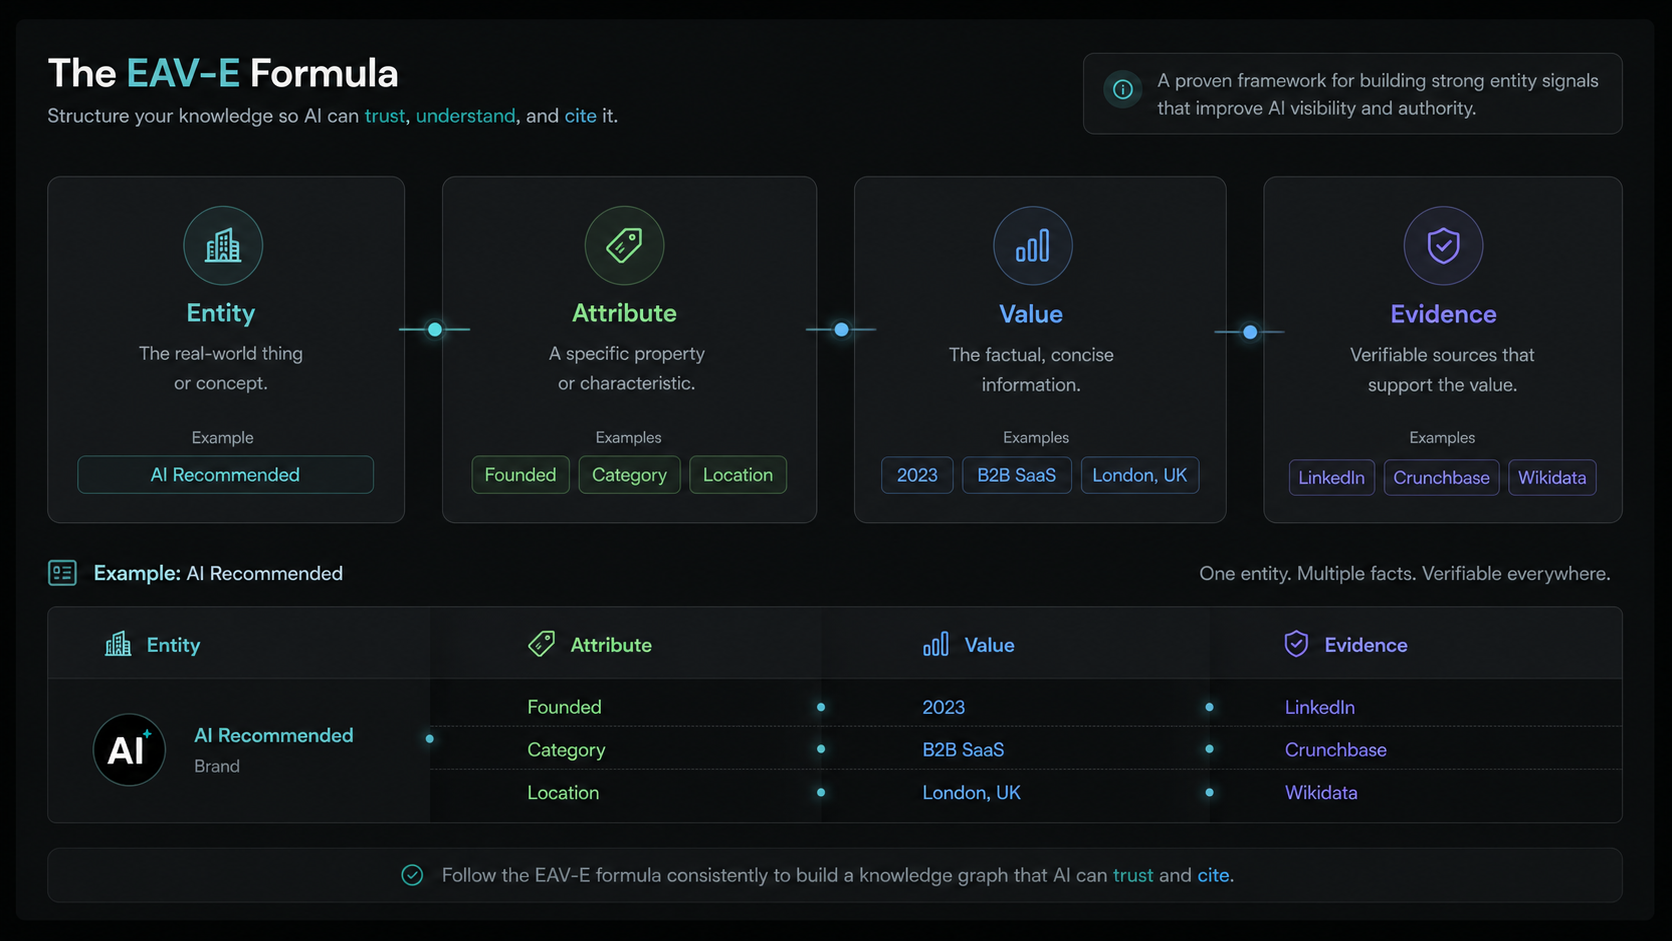Click the 'Value' heading in the third card
Screen dimensions: 1672x941
[1031, 314]
